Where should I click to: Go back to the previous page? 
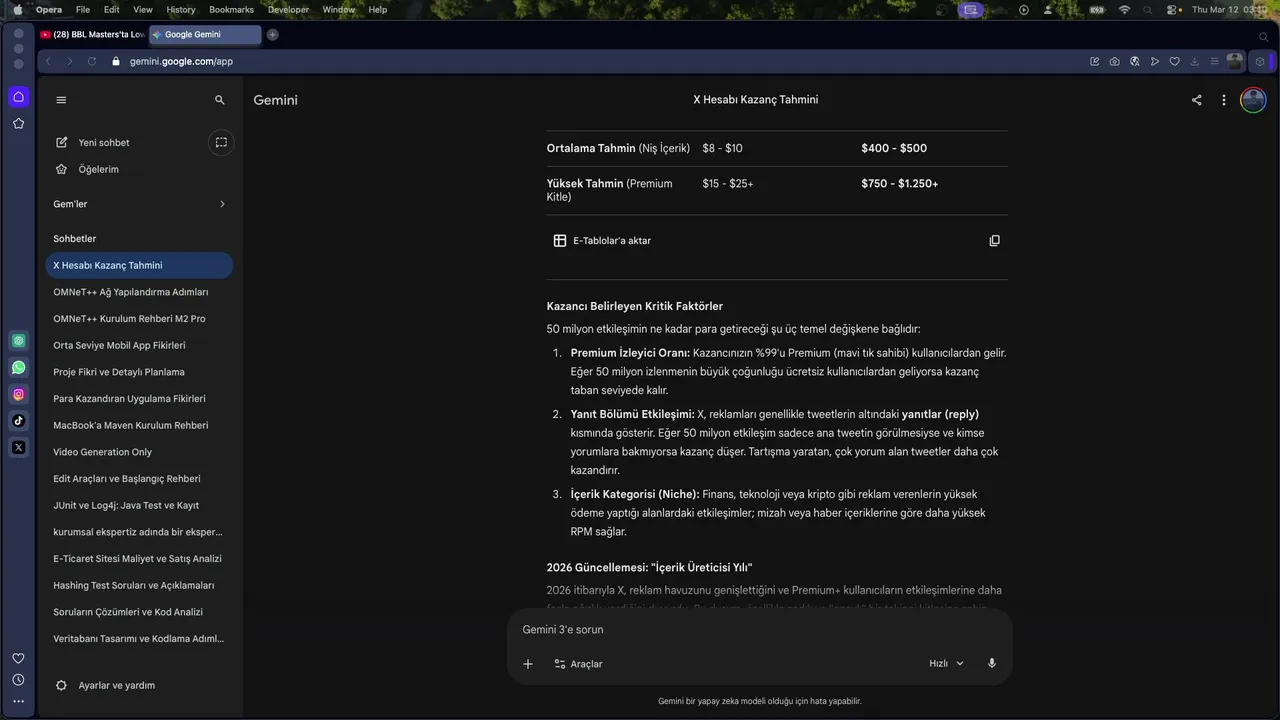coord(48,61)
